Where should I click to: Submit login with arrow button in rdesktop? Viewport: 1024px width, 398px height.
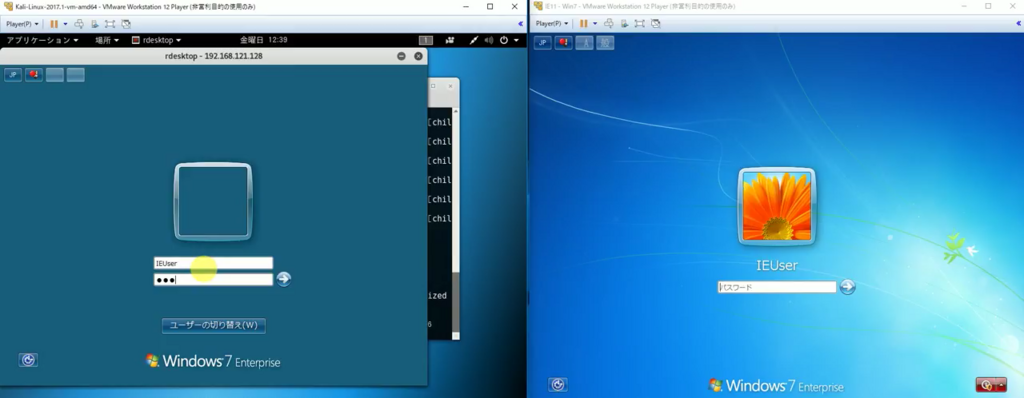point(283,279)
